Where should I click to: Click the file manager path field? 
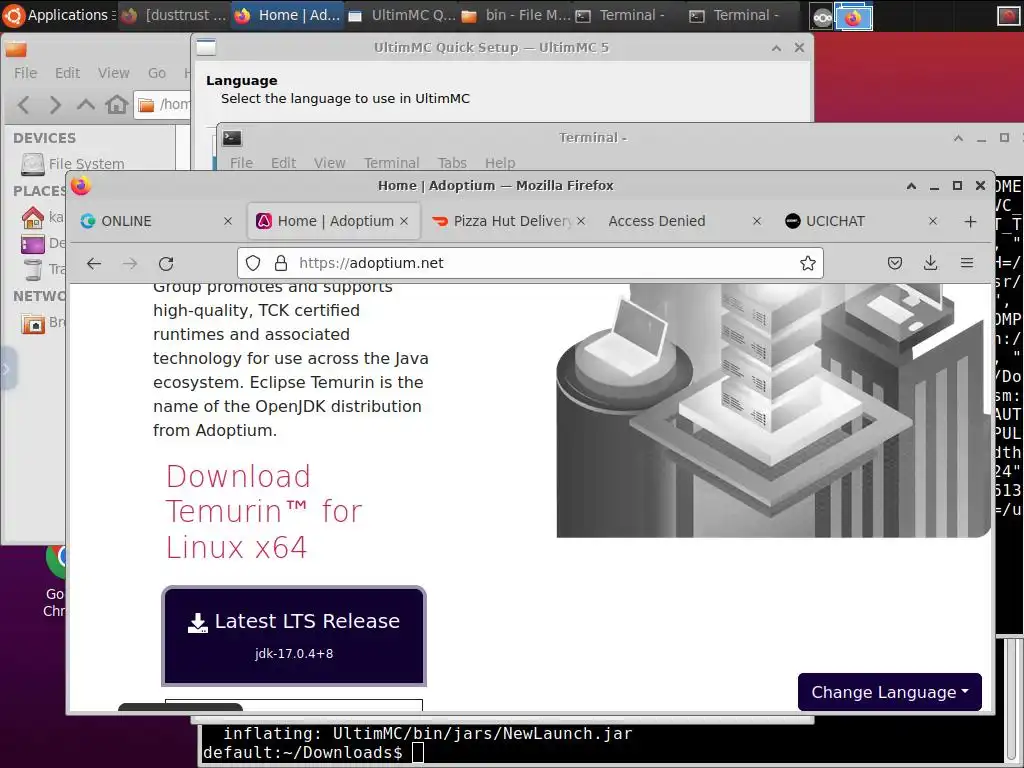(x=163, y=104)
